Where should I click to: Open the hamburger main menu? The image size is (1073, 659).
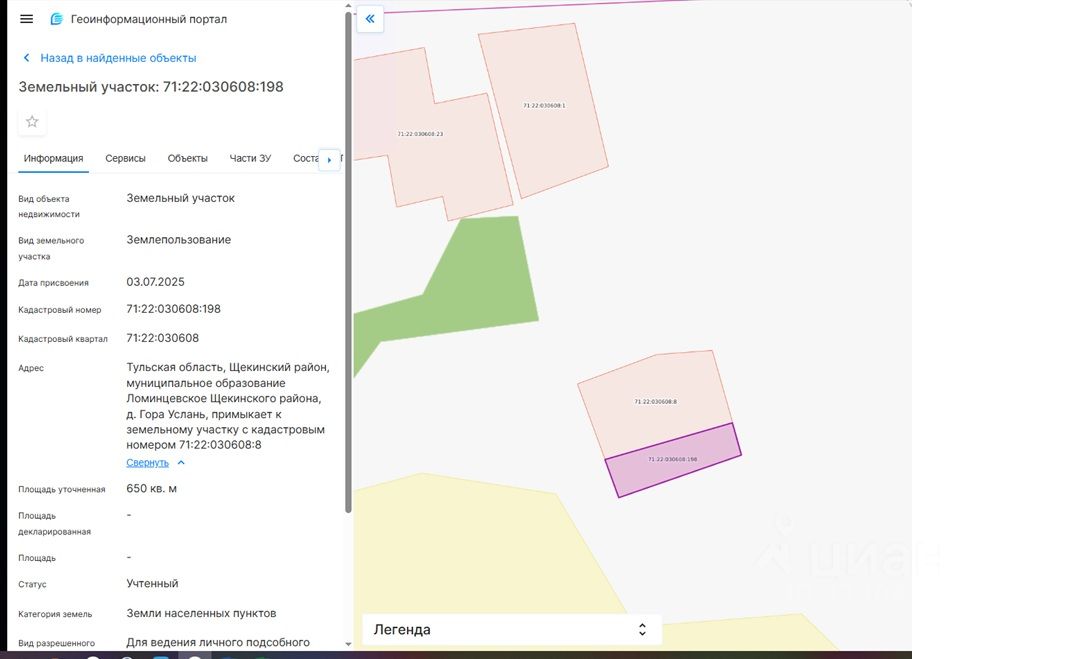tap(27, 19)
